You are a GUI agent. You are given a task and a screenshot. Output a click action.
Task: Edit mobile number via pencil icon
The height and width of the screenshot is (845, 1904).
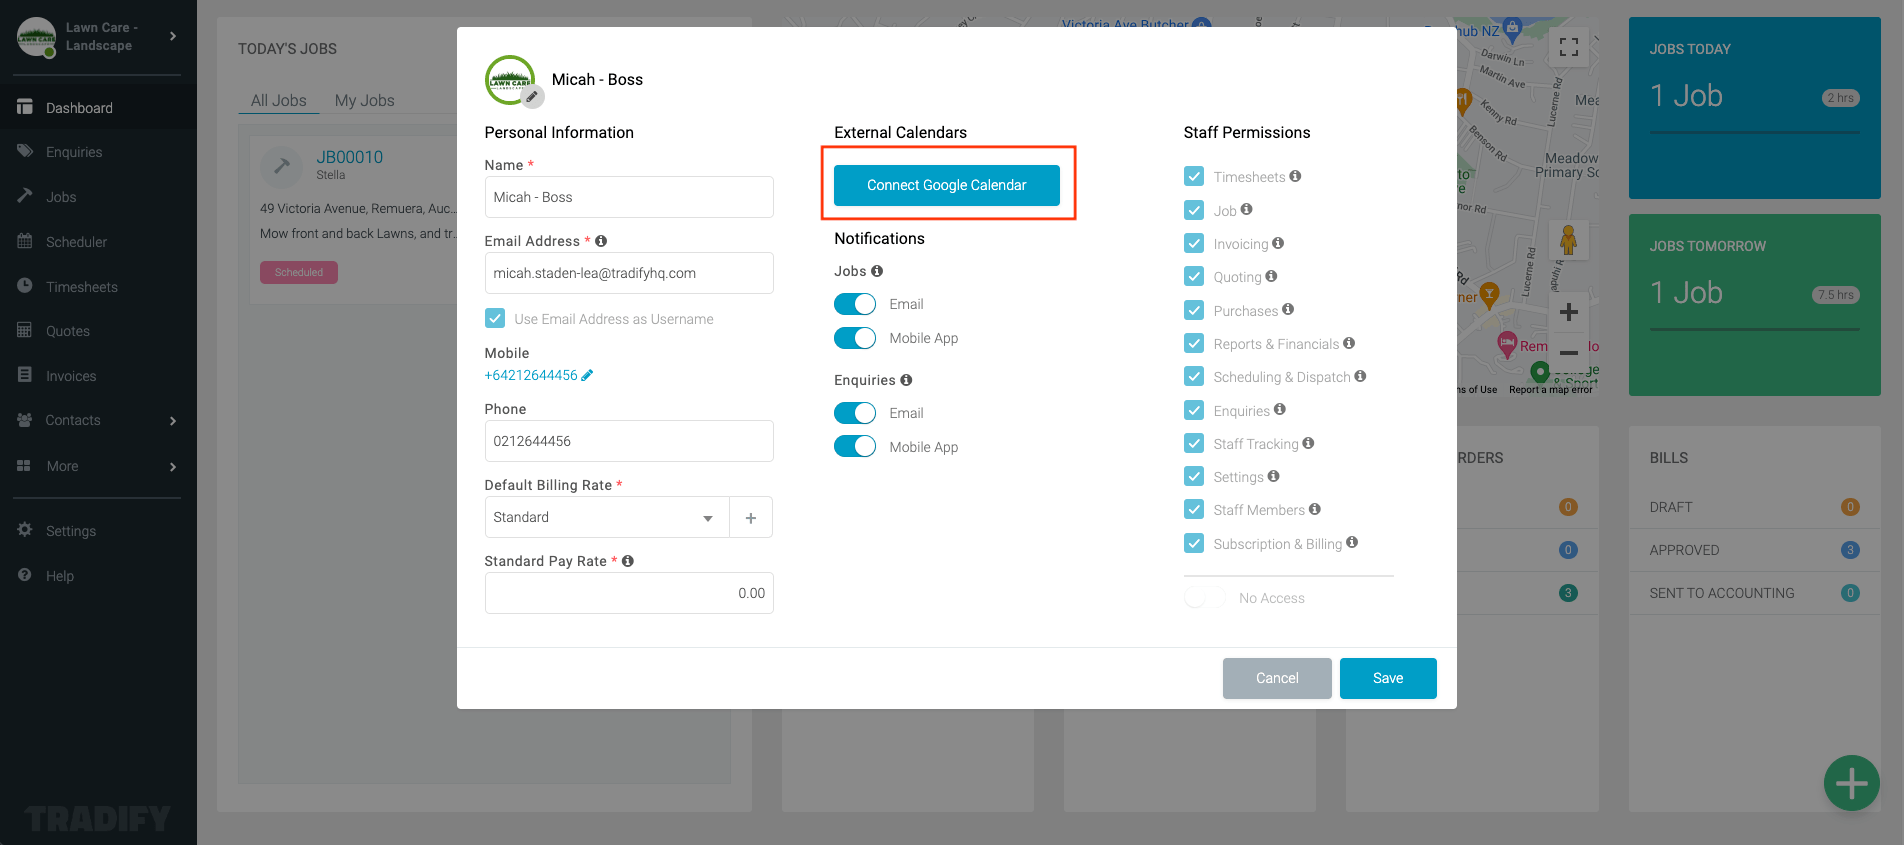tap(588, 375)
